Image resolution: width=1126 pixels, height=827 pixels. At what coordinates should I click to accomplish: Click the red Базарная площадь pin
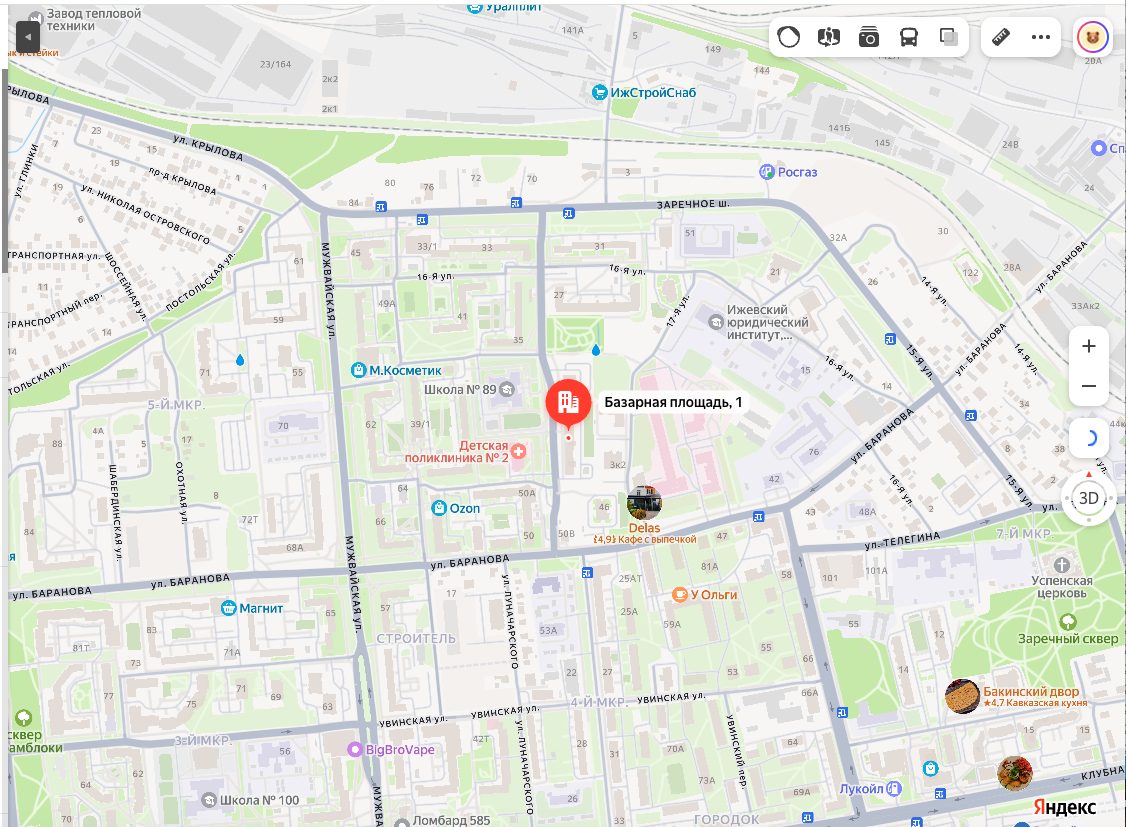(x=568, y=404)
